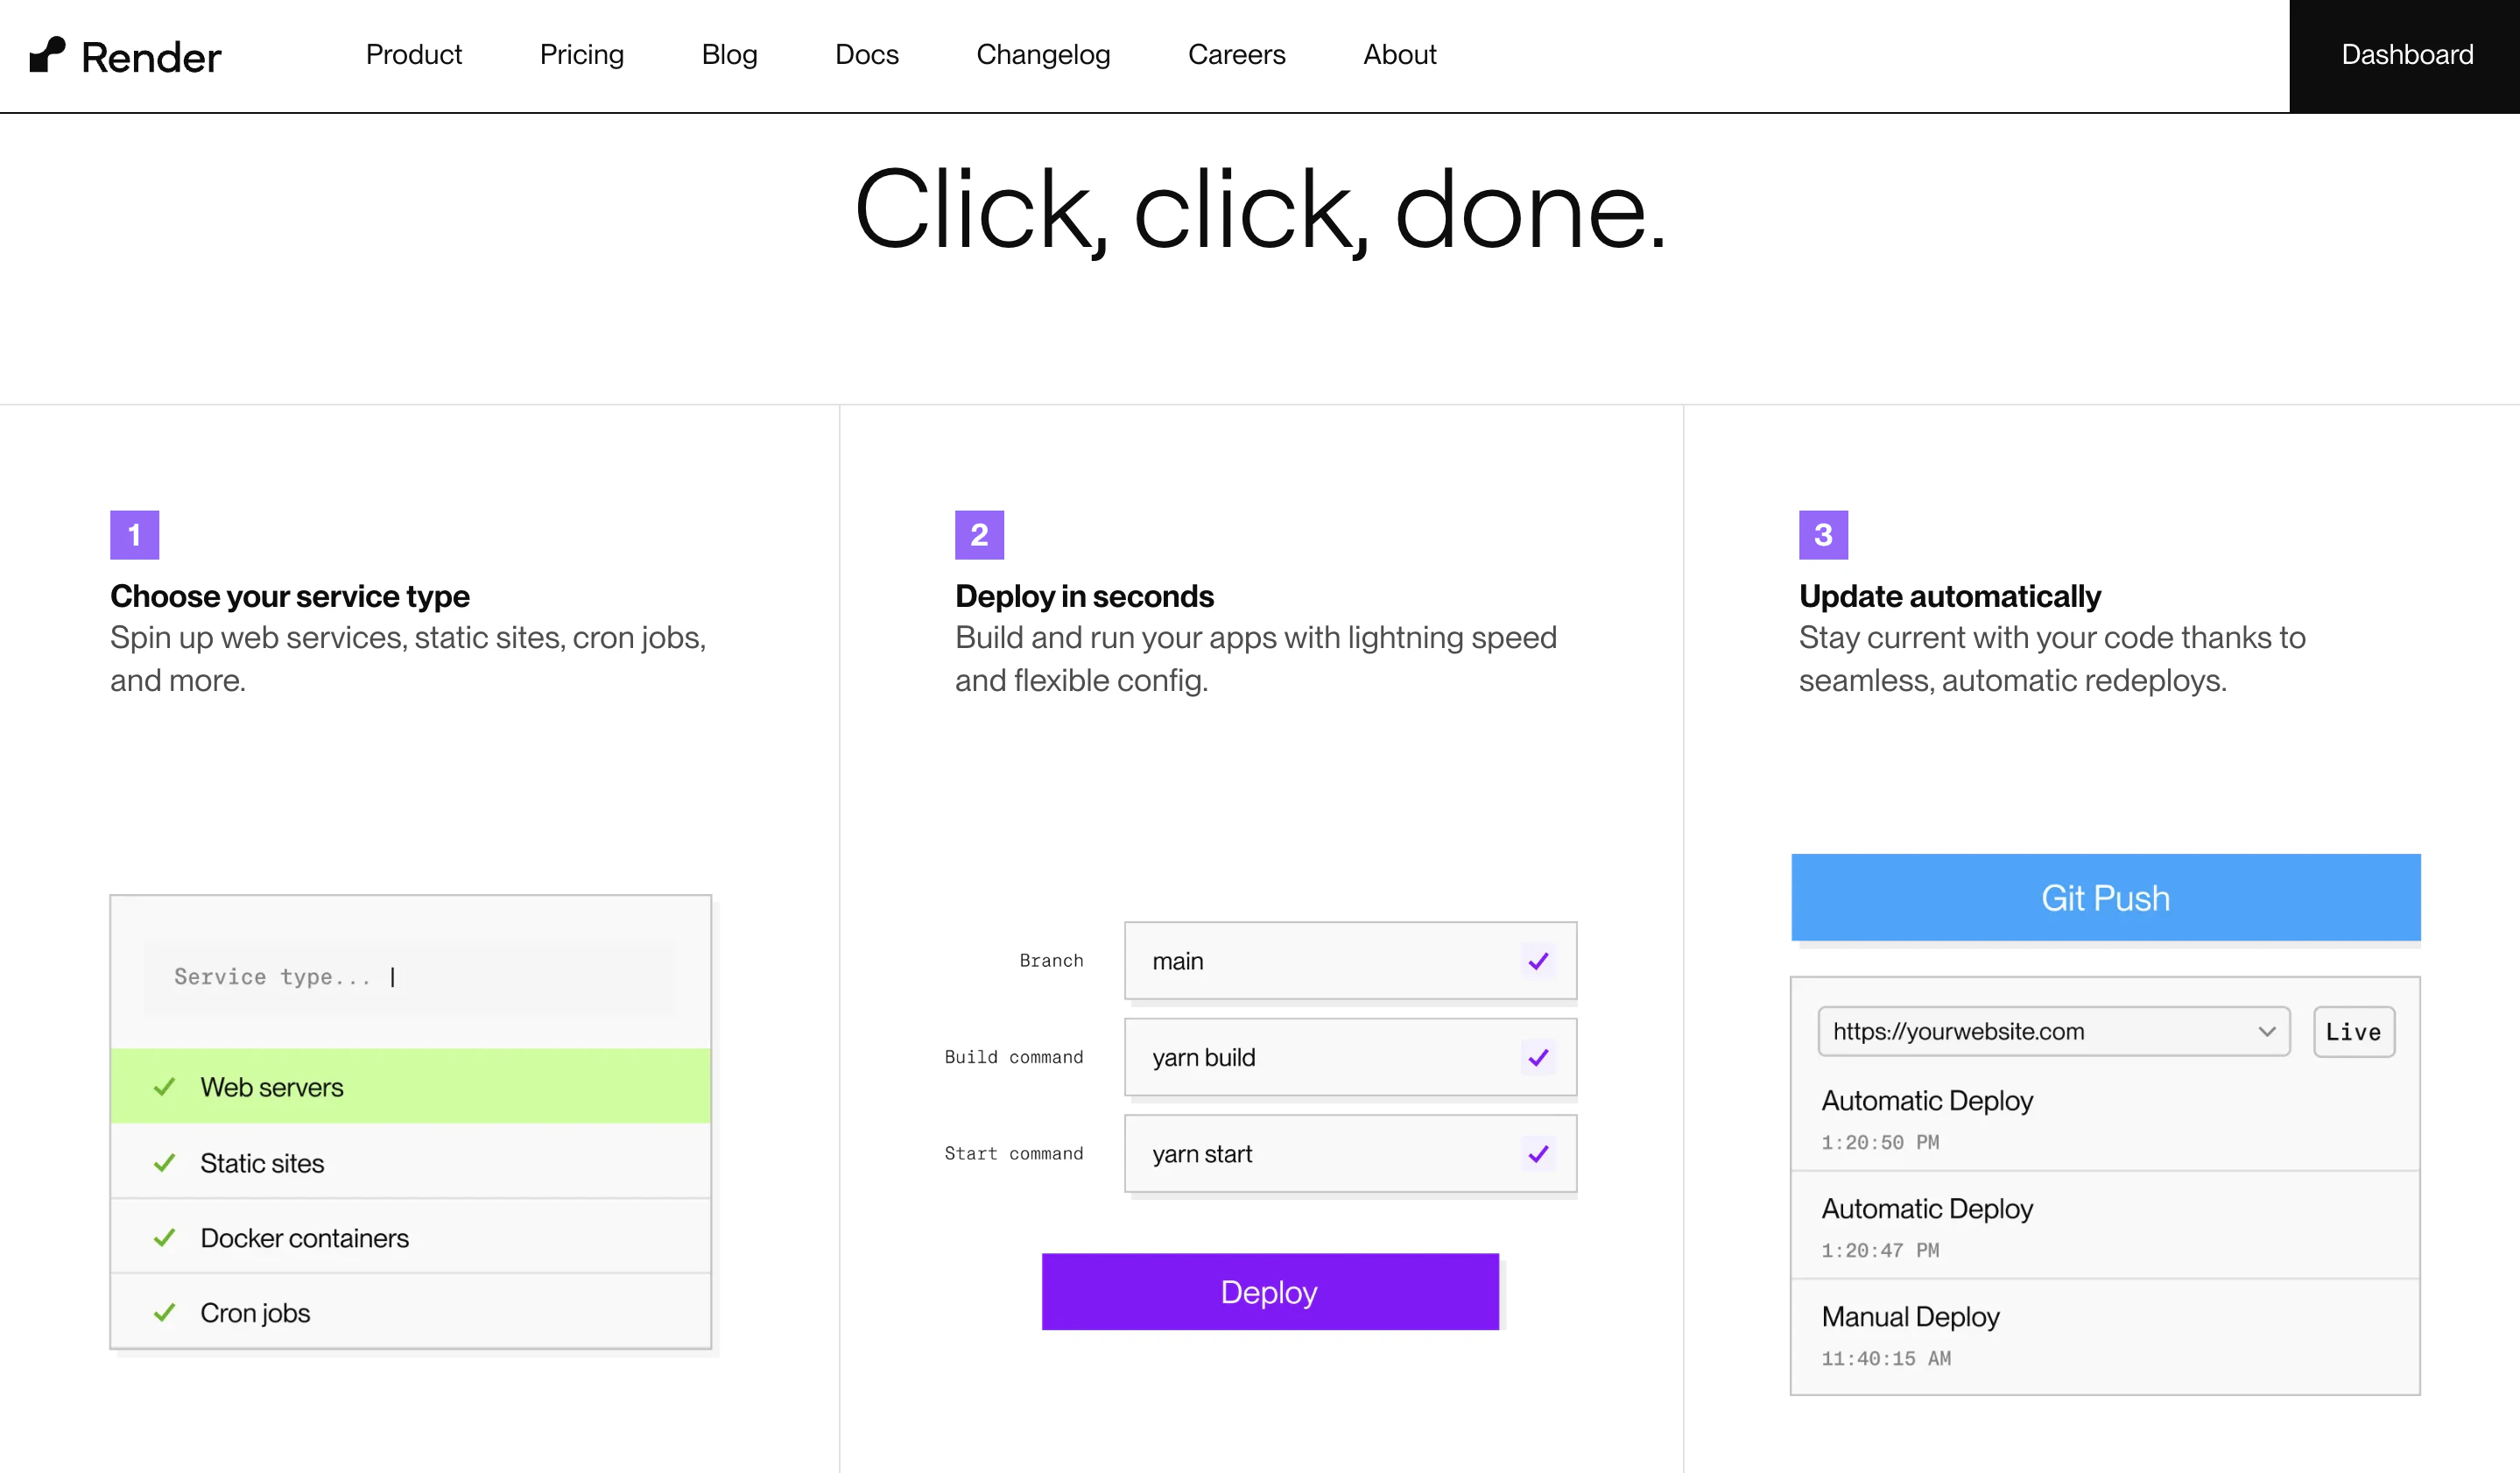Click the green checkmark beside Web servers

pos(165,1087)
